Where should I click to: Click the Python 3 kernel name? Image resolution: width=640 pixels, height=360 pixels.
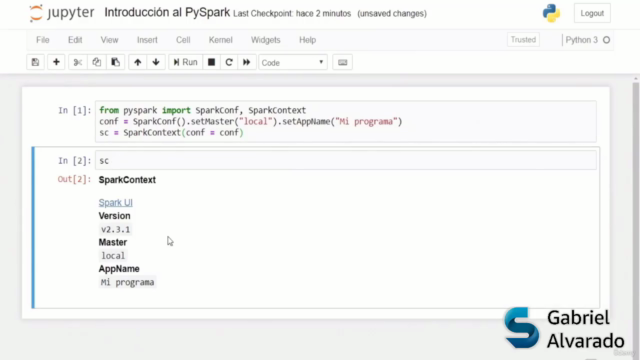click(581, 40)
